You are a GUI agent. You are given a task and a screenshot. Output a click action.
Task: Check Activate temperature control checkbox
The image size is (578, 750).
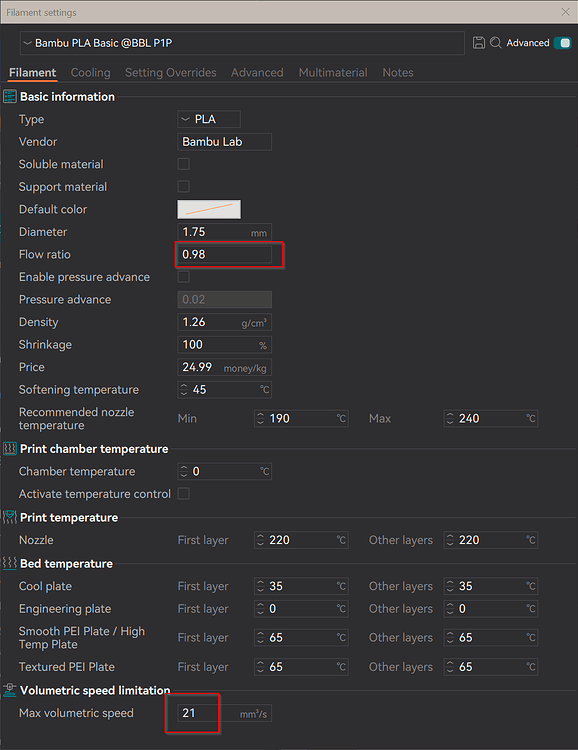[183, 493]
